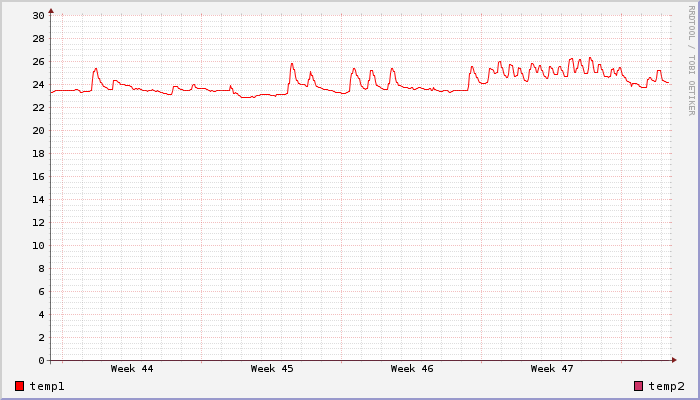Select the Week 46 x-axis label
The height and width of the screenshot is (400, 700).
pyautogui.click(x=412, y=369)
